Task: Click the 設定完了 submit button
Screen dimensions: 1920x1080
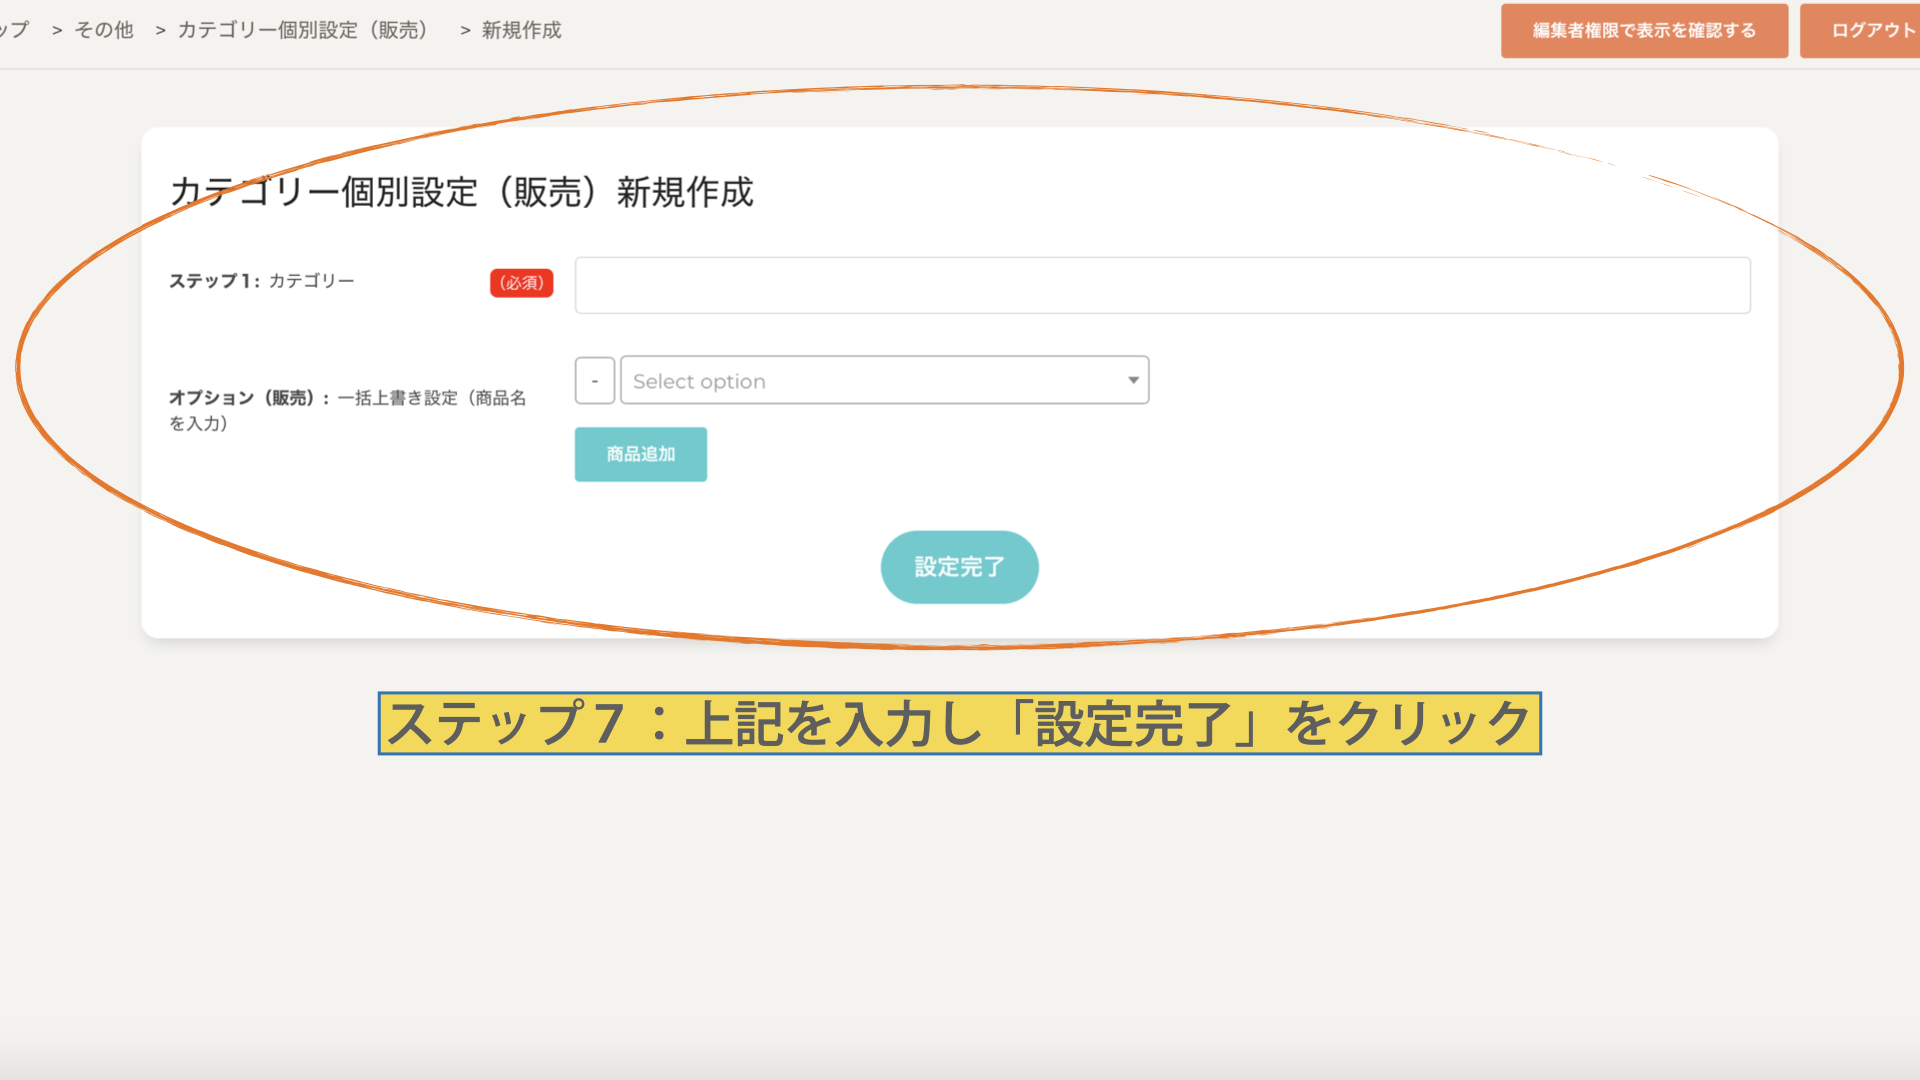Action: tap(959, 567)
